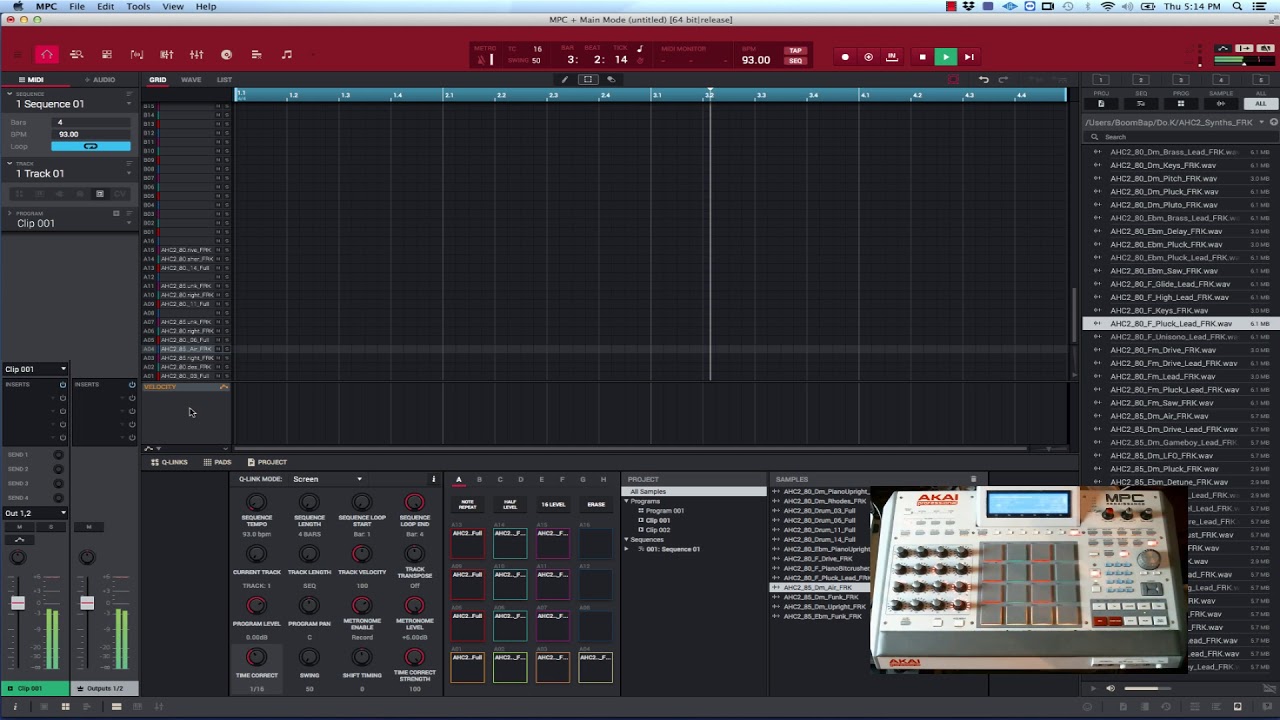The image size is (1280, 720).
Task: Expand the 001: Sequence 01 tree node
Action: pos(627,549)
